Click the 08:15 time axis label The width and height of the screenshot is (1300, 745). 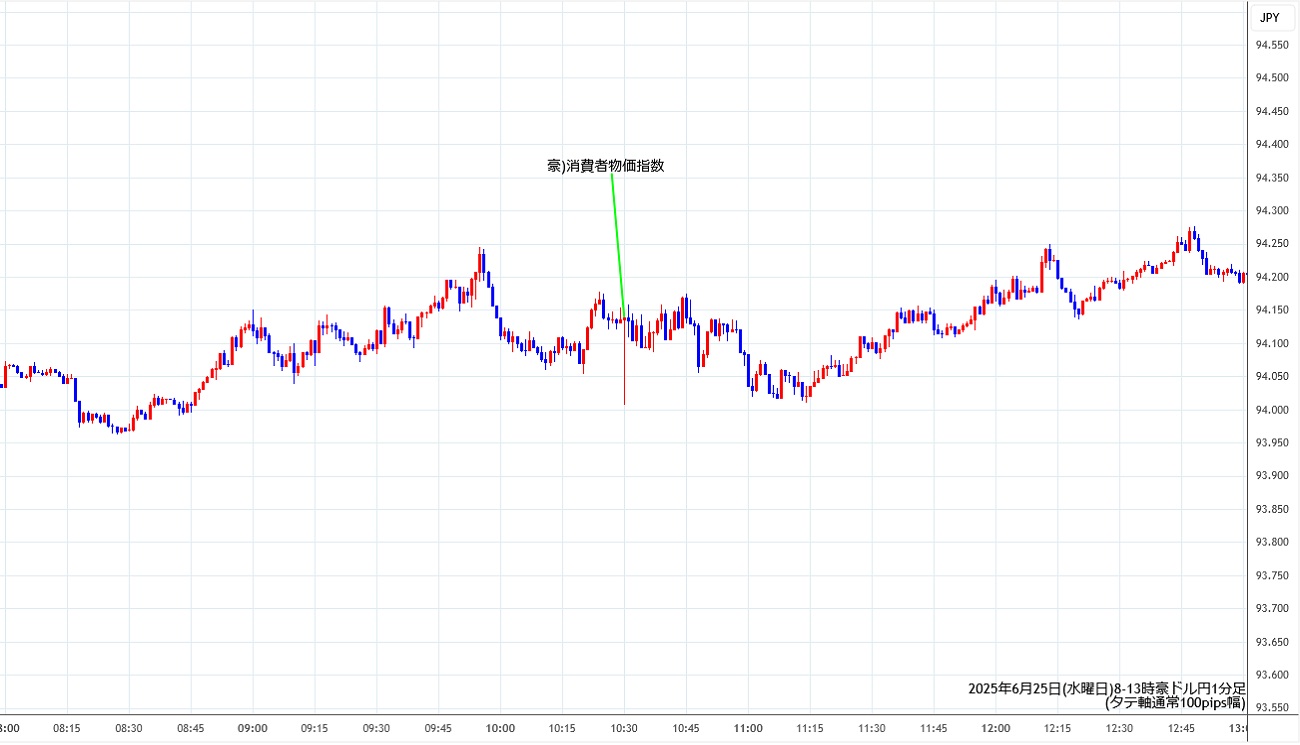pyautogui.click(x=67, y=729)
